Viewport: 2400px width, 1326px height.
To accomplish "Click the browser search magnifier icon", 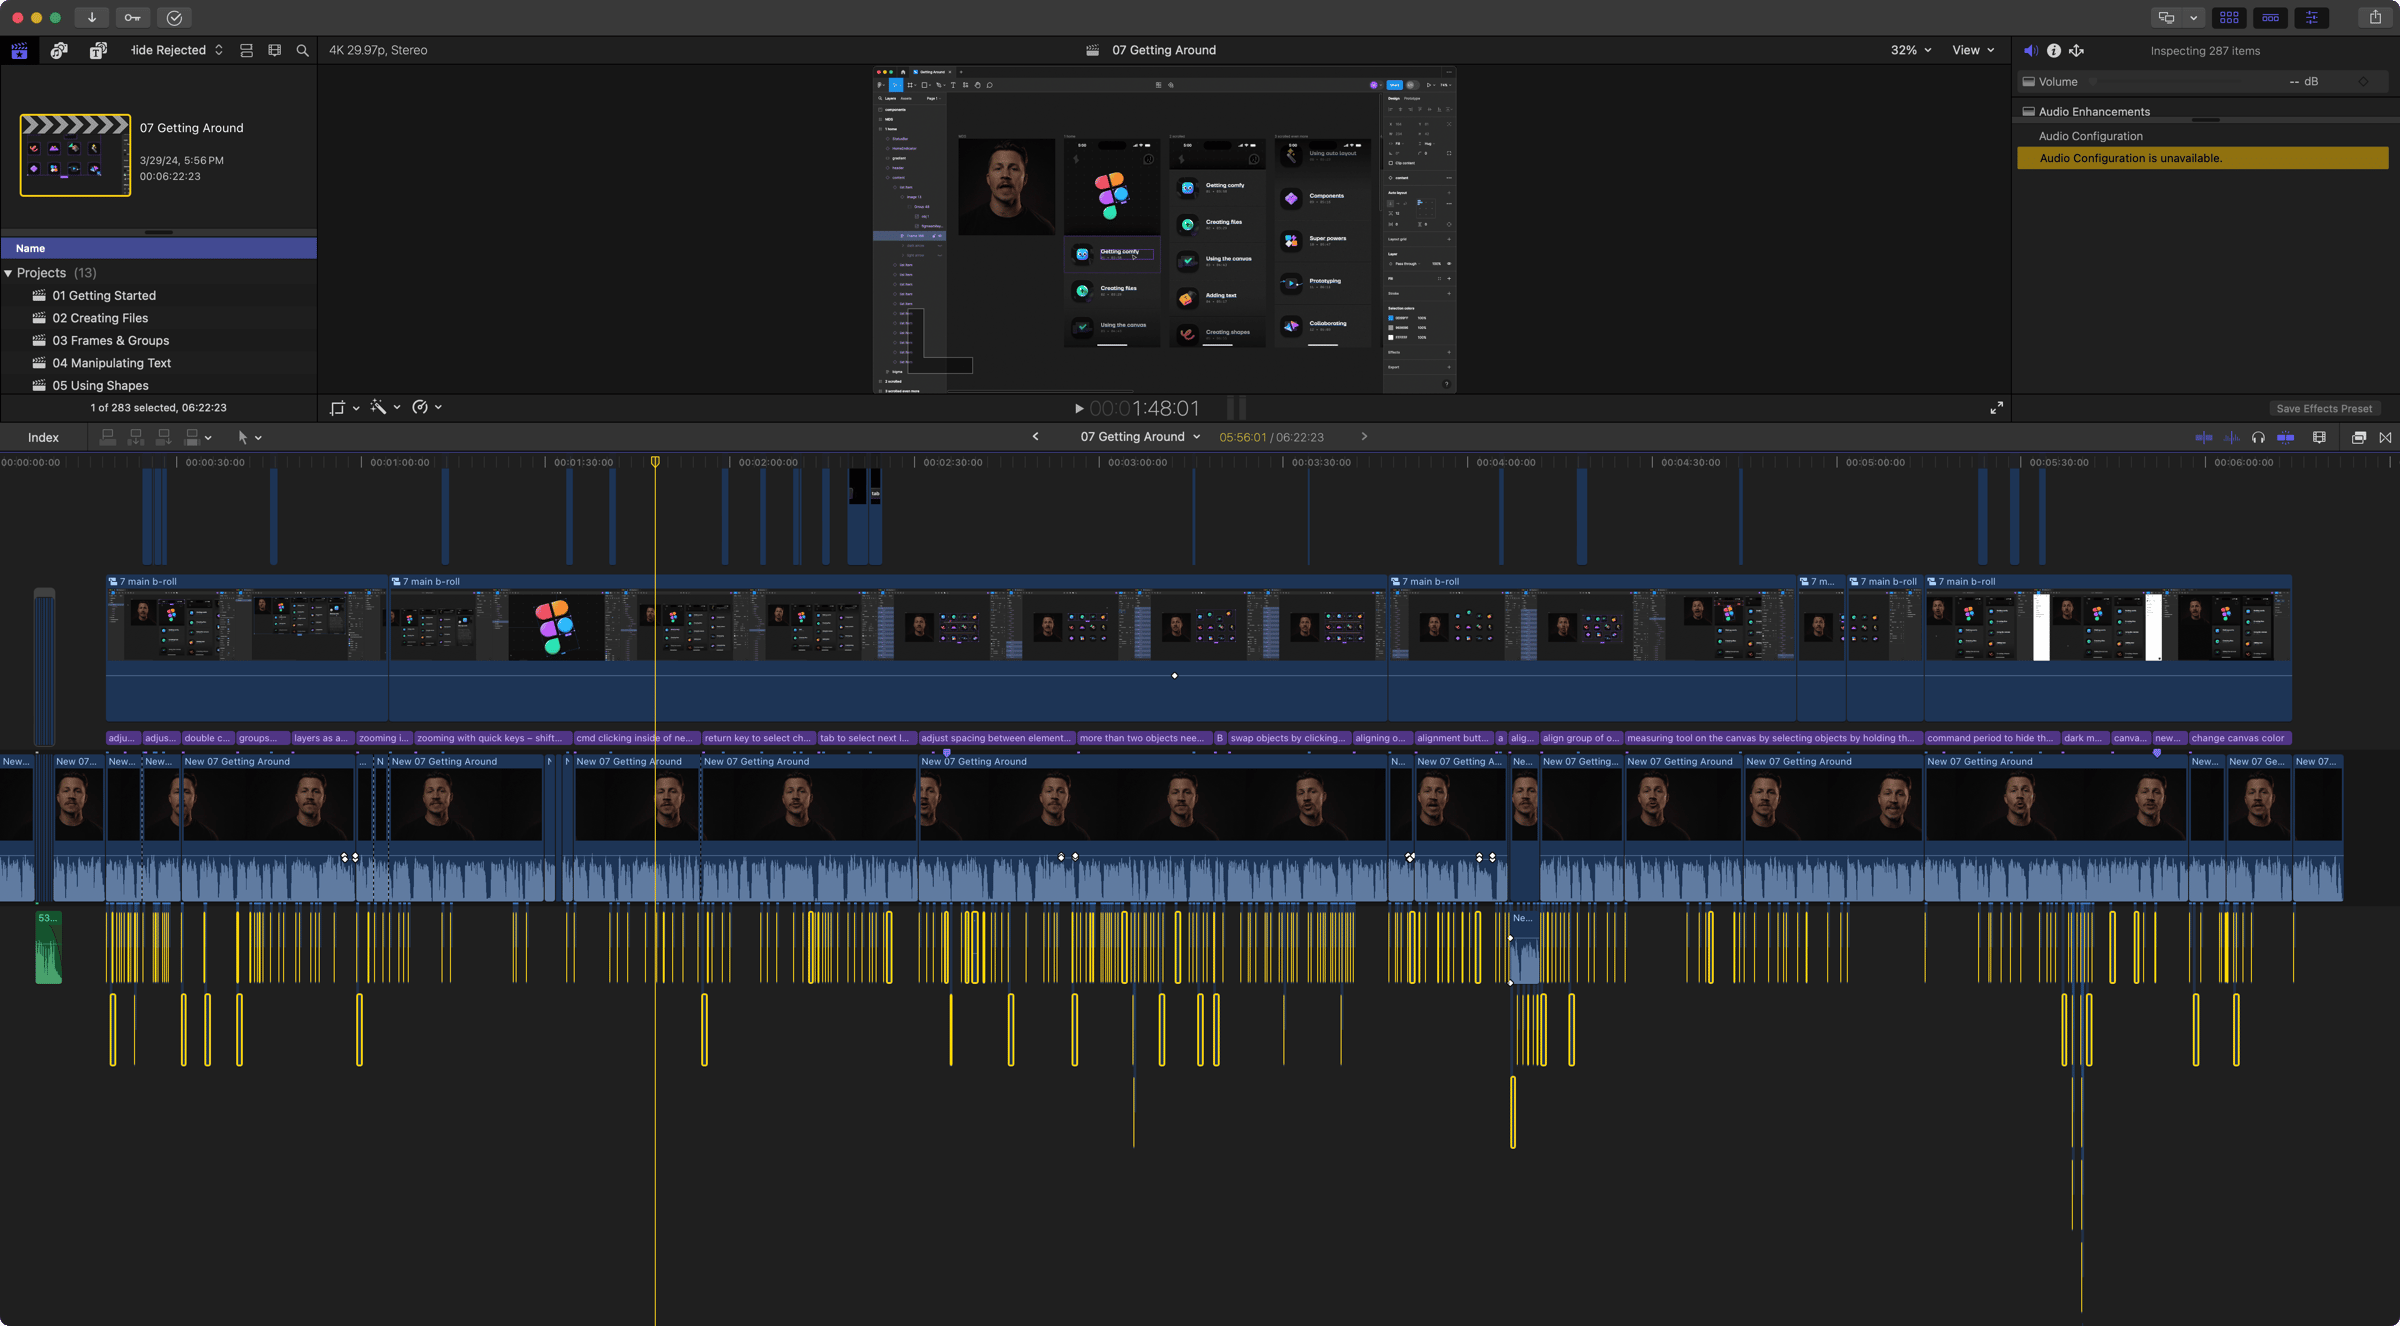I will (302, 50).
